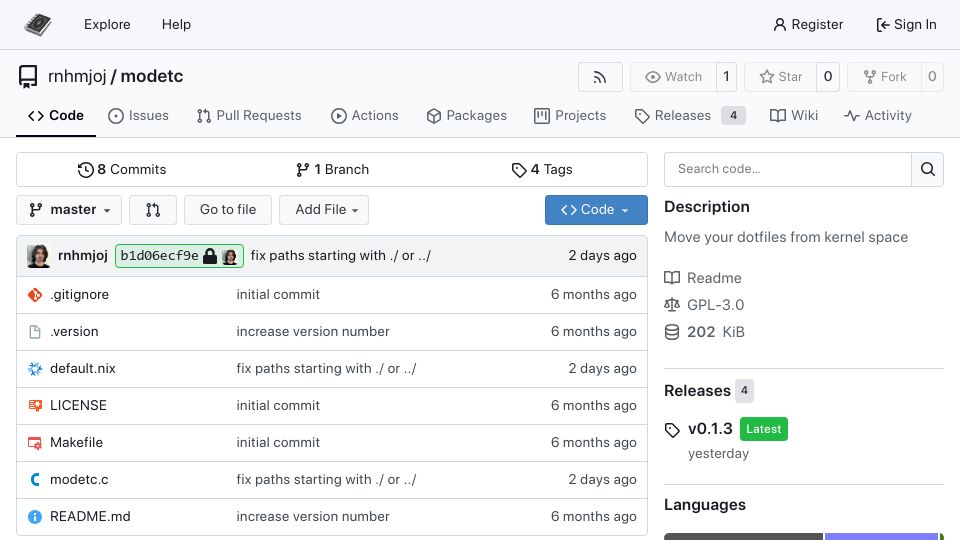The width and height of the screenshot is (960, 540).
Task: Click the Fork button
Action: pos(885,77)
